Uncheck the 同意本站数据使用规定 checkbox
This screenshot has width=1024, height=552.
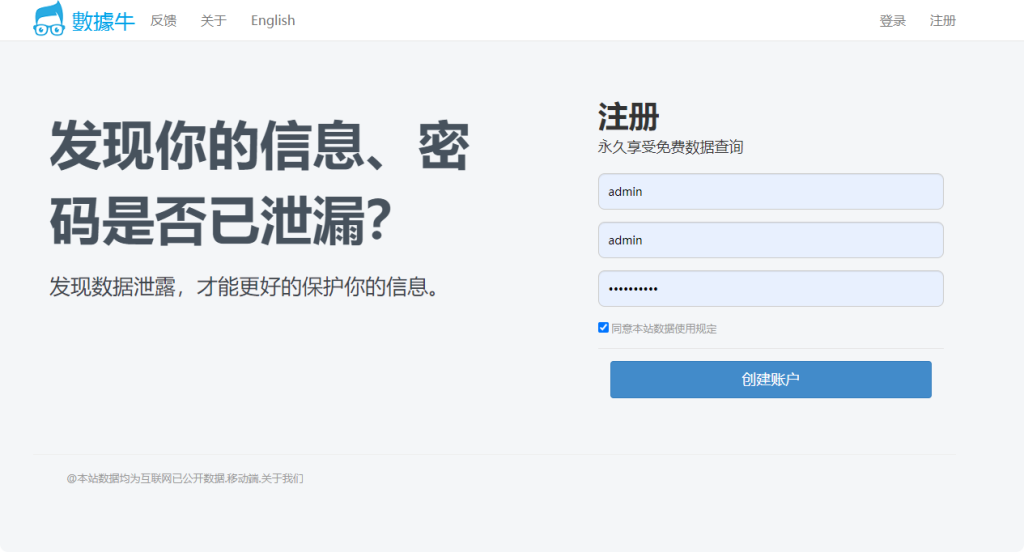click(603, 327)
